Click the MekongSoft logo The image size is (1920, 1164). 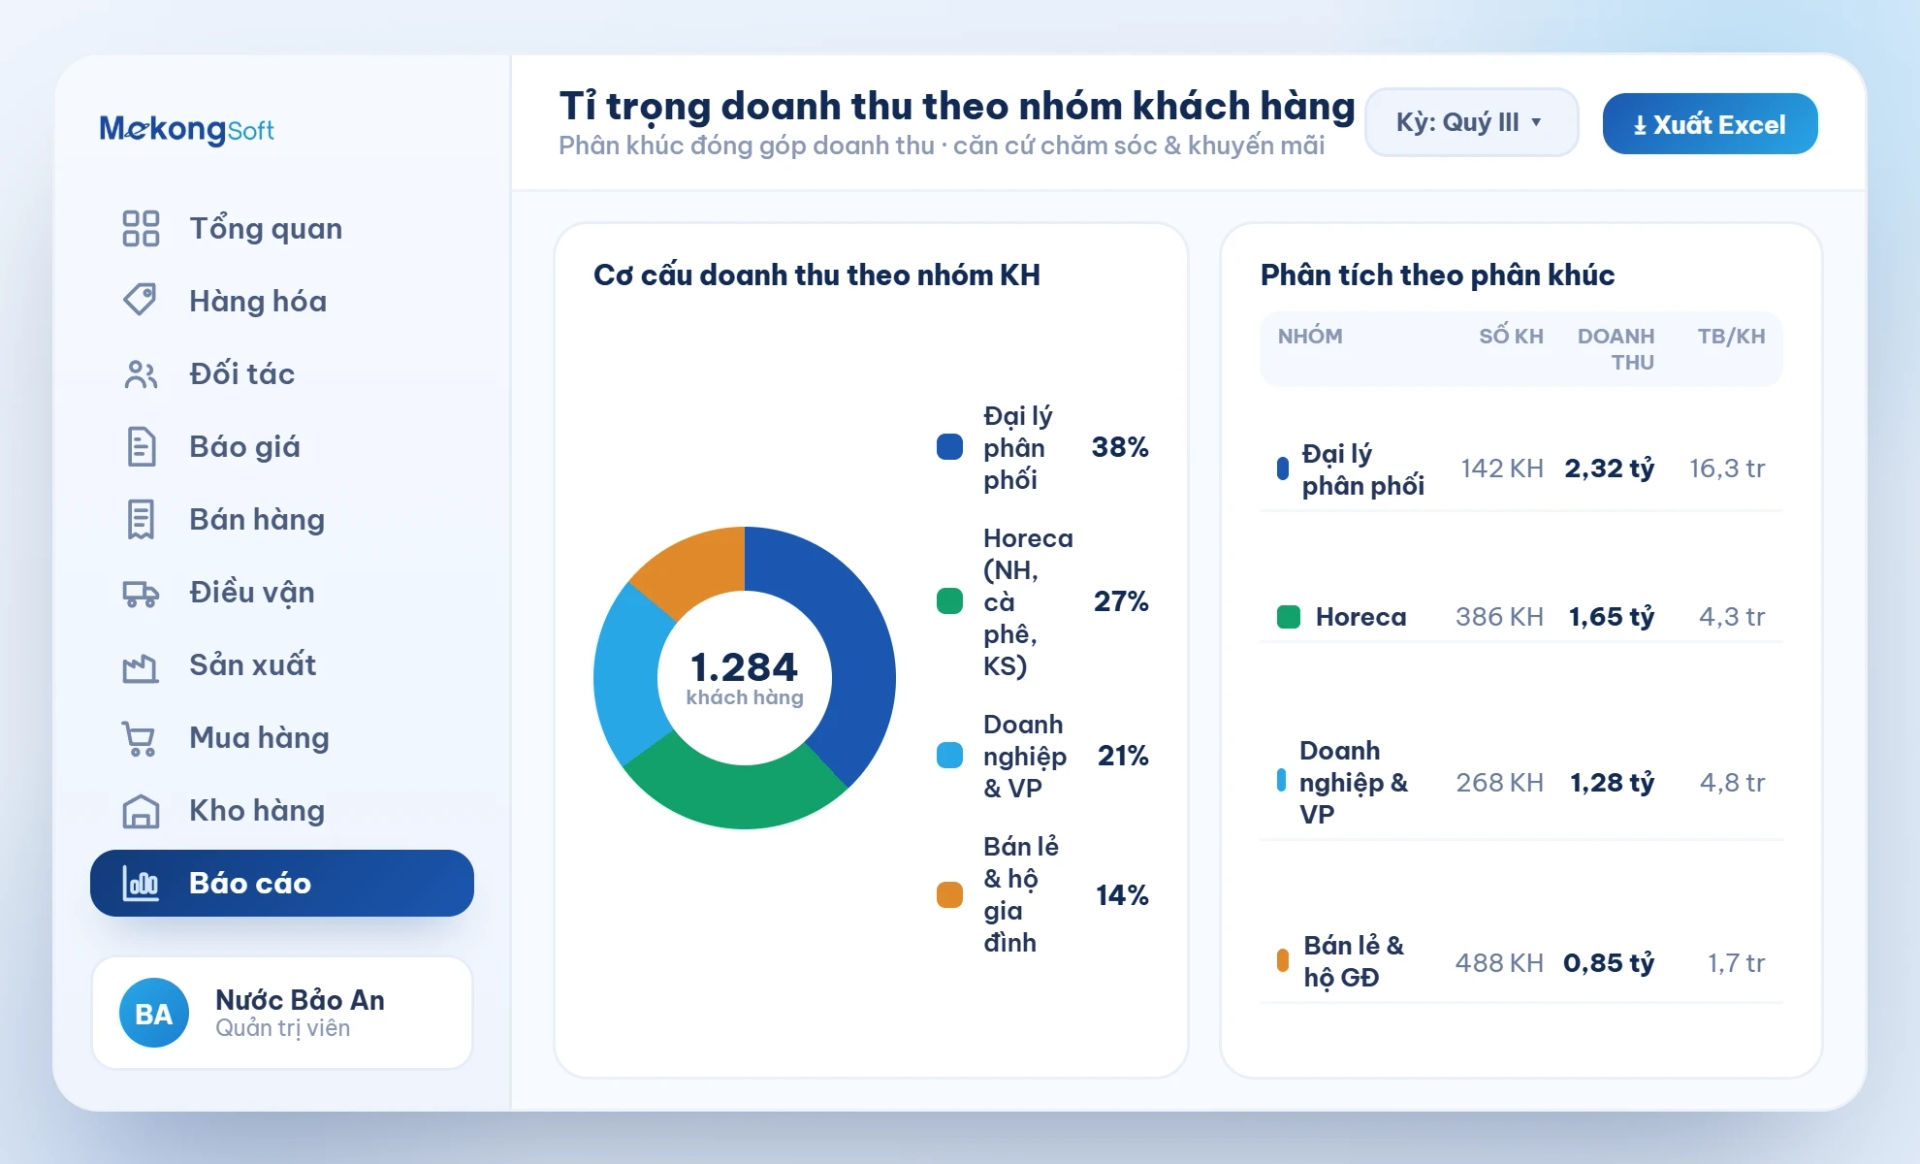coord(186,129)
